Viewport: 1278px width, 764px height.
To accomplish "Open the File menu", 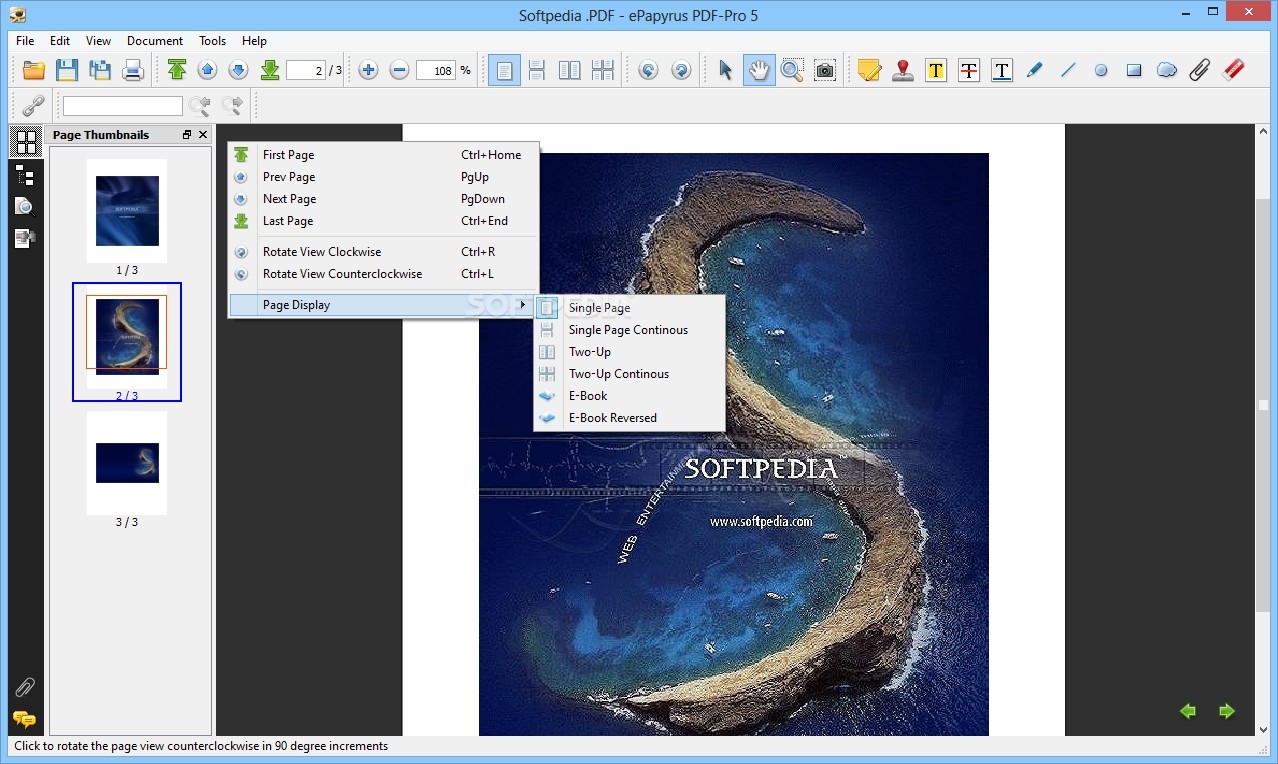I will [x=25, y=41].
